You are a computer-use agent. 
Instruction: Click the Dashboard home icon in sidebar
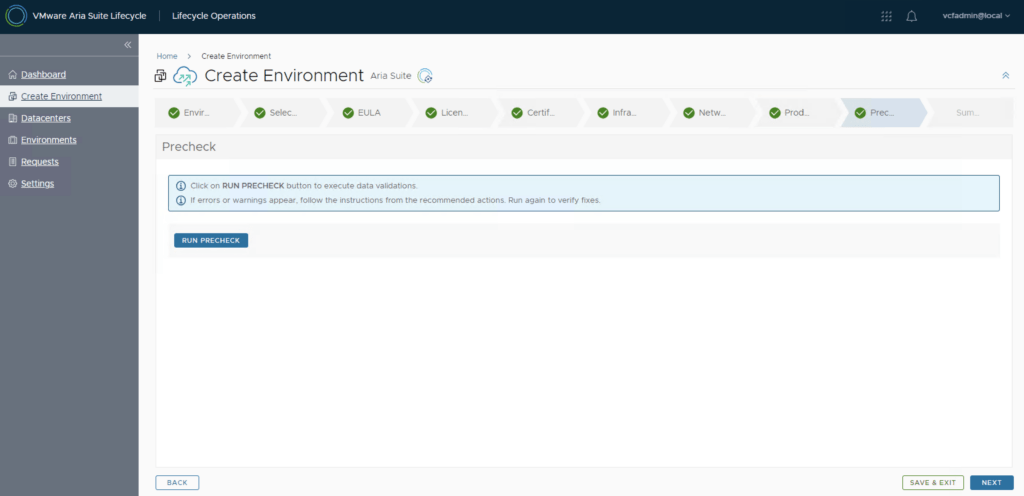(12, 75)
